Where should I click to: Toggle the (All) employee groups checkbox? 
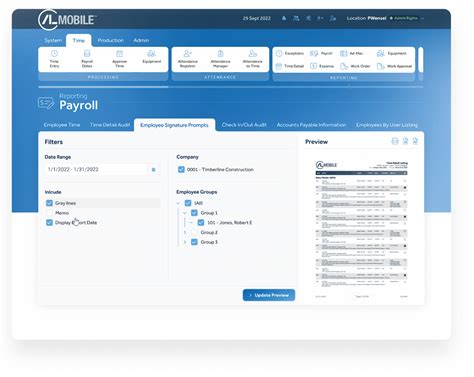[188, 203]
